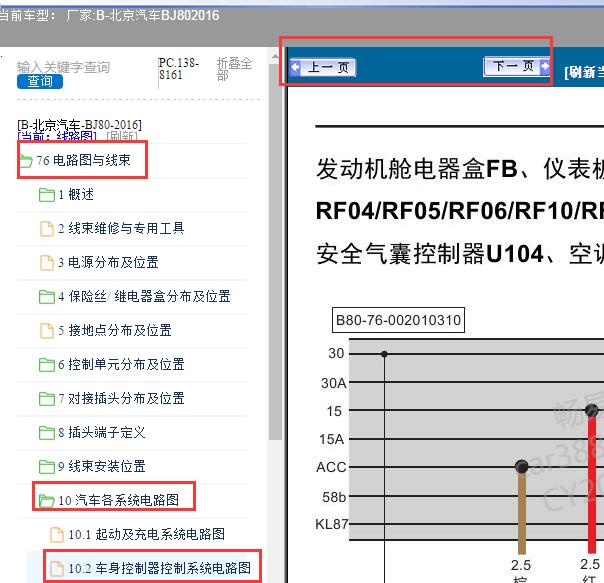This screenshot has width=604, height=583.
Task: Click the red wire below the 15 rail
Action: tap(592, 484)
